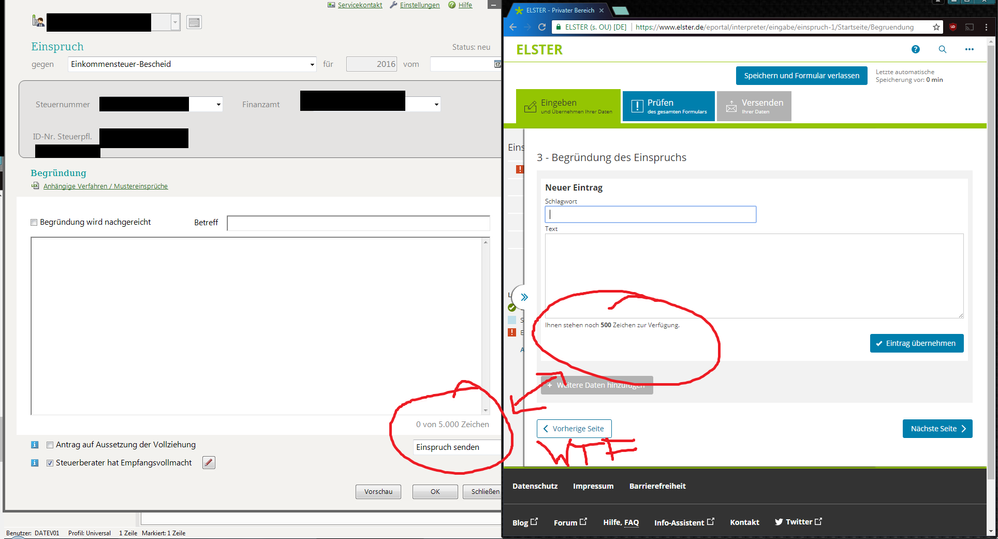Click info icon beside Antrag auf Aussetzung

[34, 445]
